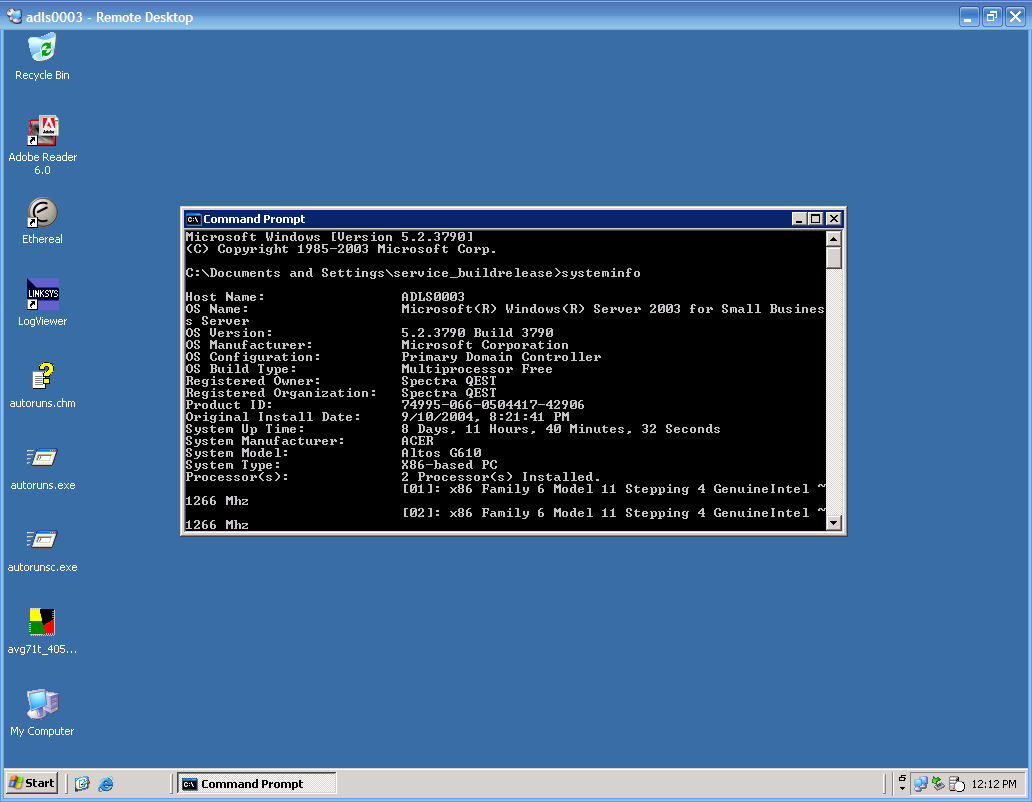Launch Adobe Reader 6.0 shortcut
The height and width of the screenshot is (802, 1032).
42,131
